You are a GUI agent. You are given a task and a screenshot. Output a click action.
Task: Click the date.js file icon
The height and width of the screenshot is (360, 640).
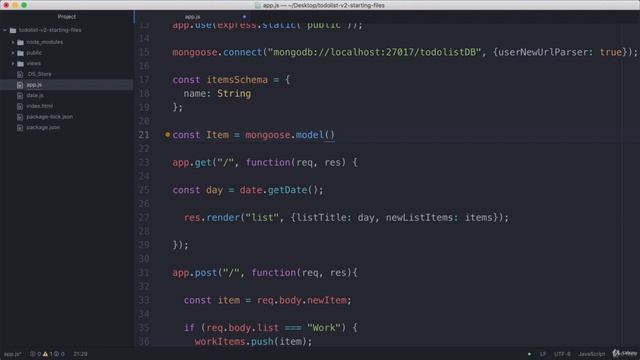pos(20,96)
